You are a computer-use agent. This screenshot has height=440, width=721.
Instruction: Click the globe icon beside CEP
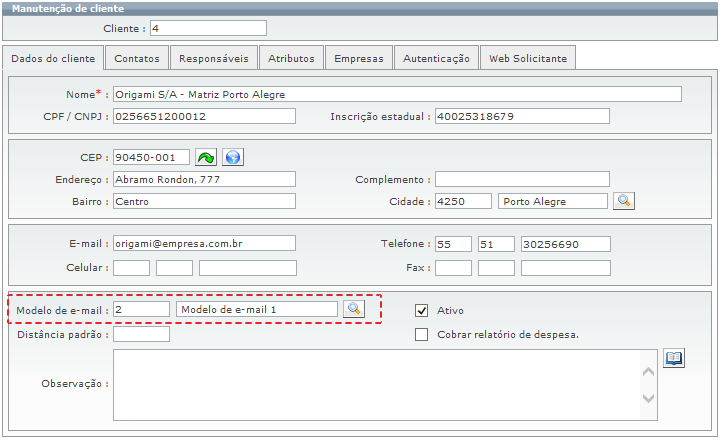click(x=233, y=157)
